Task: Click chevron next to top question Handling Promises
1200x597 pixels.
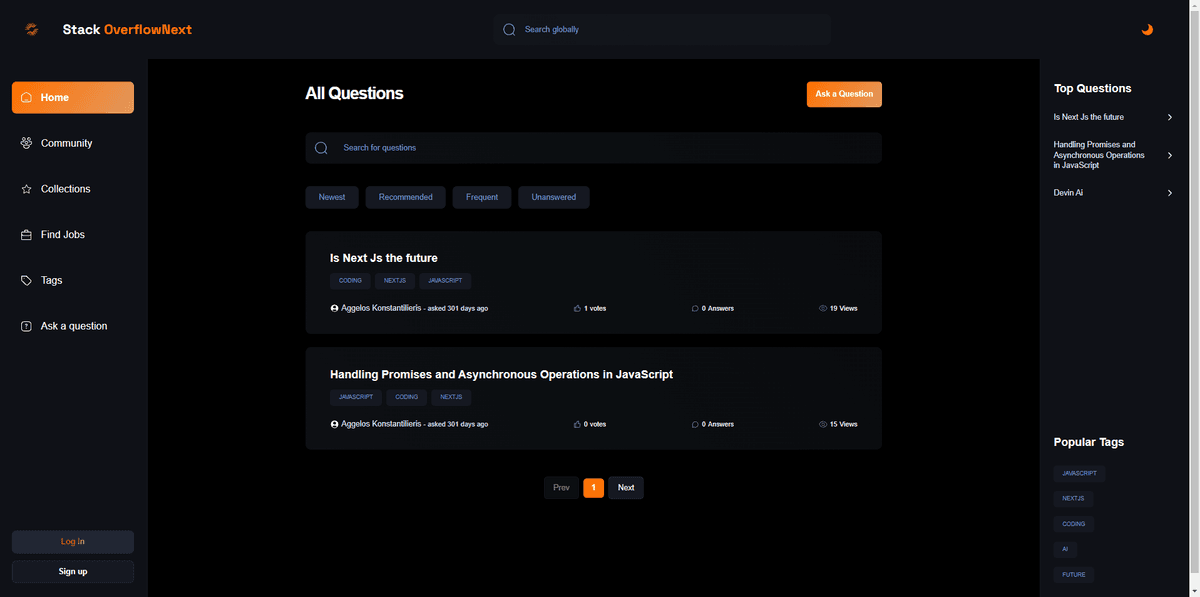Action: coord(1170,155)
